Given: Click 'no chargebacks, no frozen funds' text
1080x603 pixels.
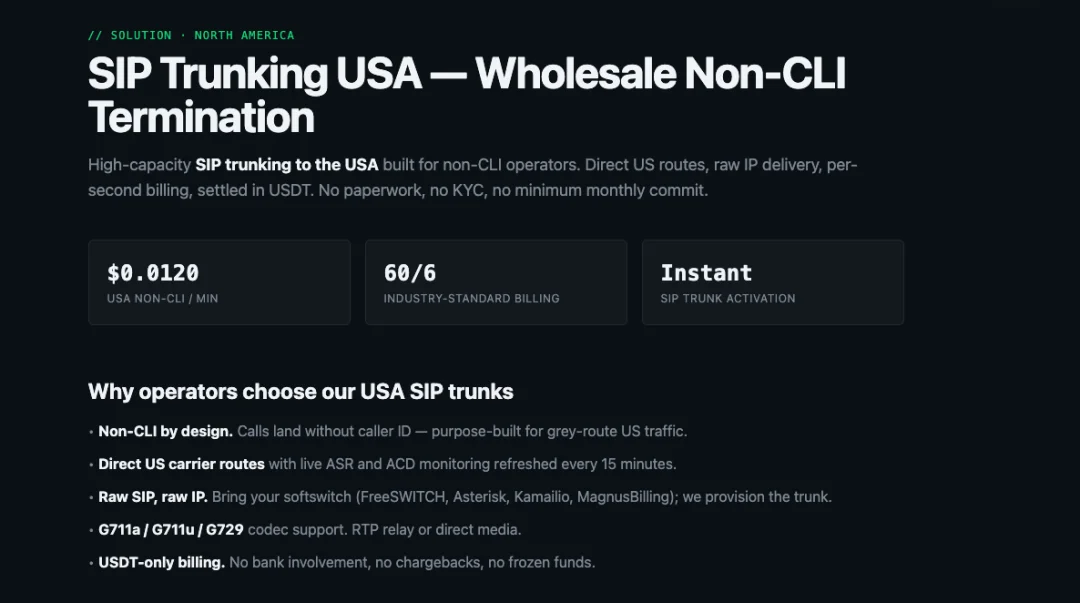Looking at the screenshot, I should tap(485, 562).
